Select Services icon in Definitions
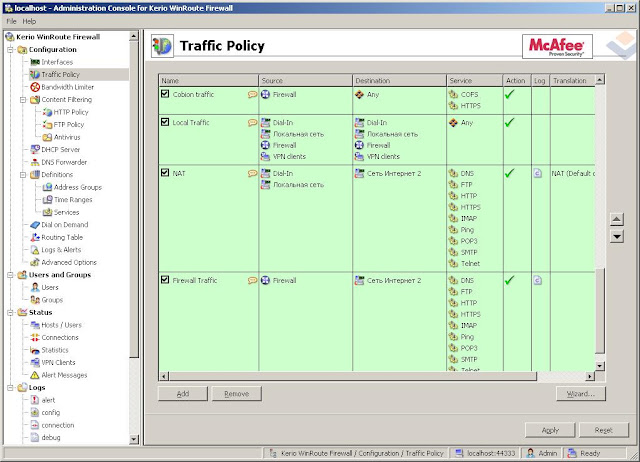The width and height of the screenshot is (640, 462). click(x=47, y=212)
